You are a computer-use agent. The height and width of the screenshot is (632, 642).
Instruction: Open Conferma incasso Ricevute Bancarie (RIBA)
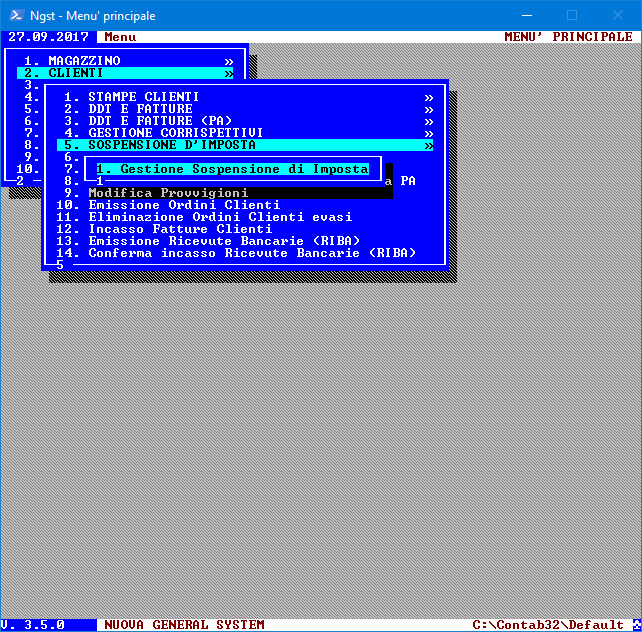coord(252,253)
